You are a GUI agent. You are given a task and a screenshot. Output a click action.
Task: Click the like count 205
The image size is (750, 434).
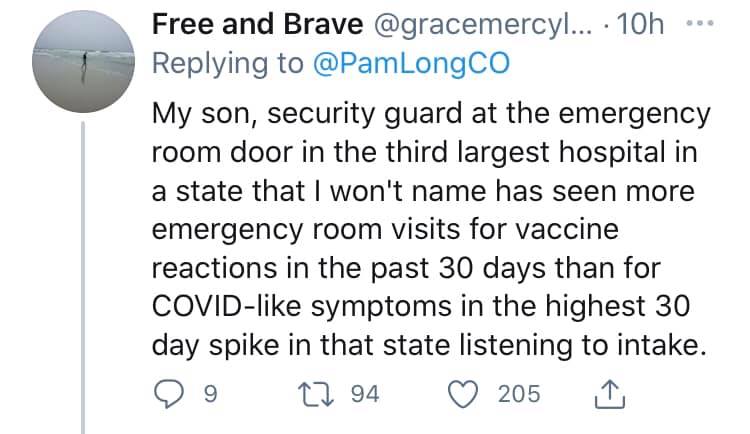518,394
